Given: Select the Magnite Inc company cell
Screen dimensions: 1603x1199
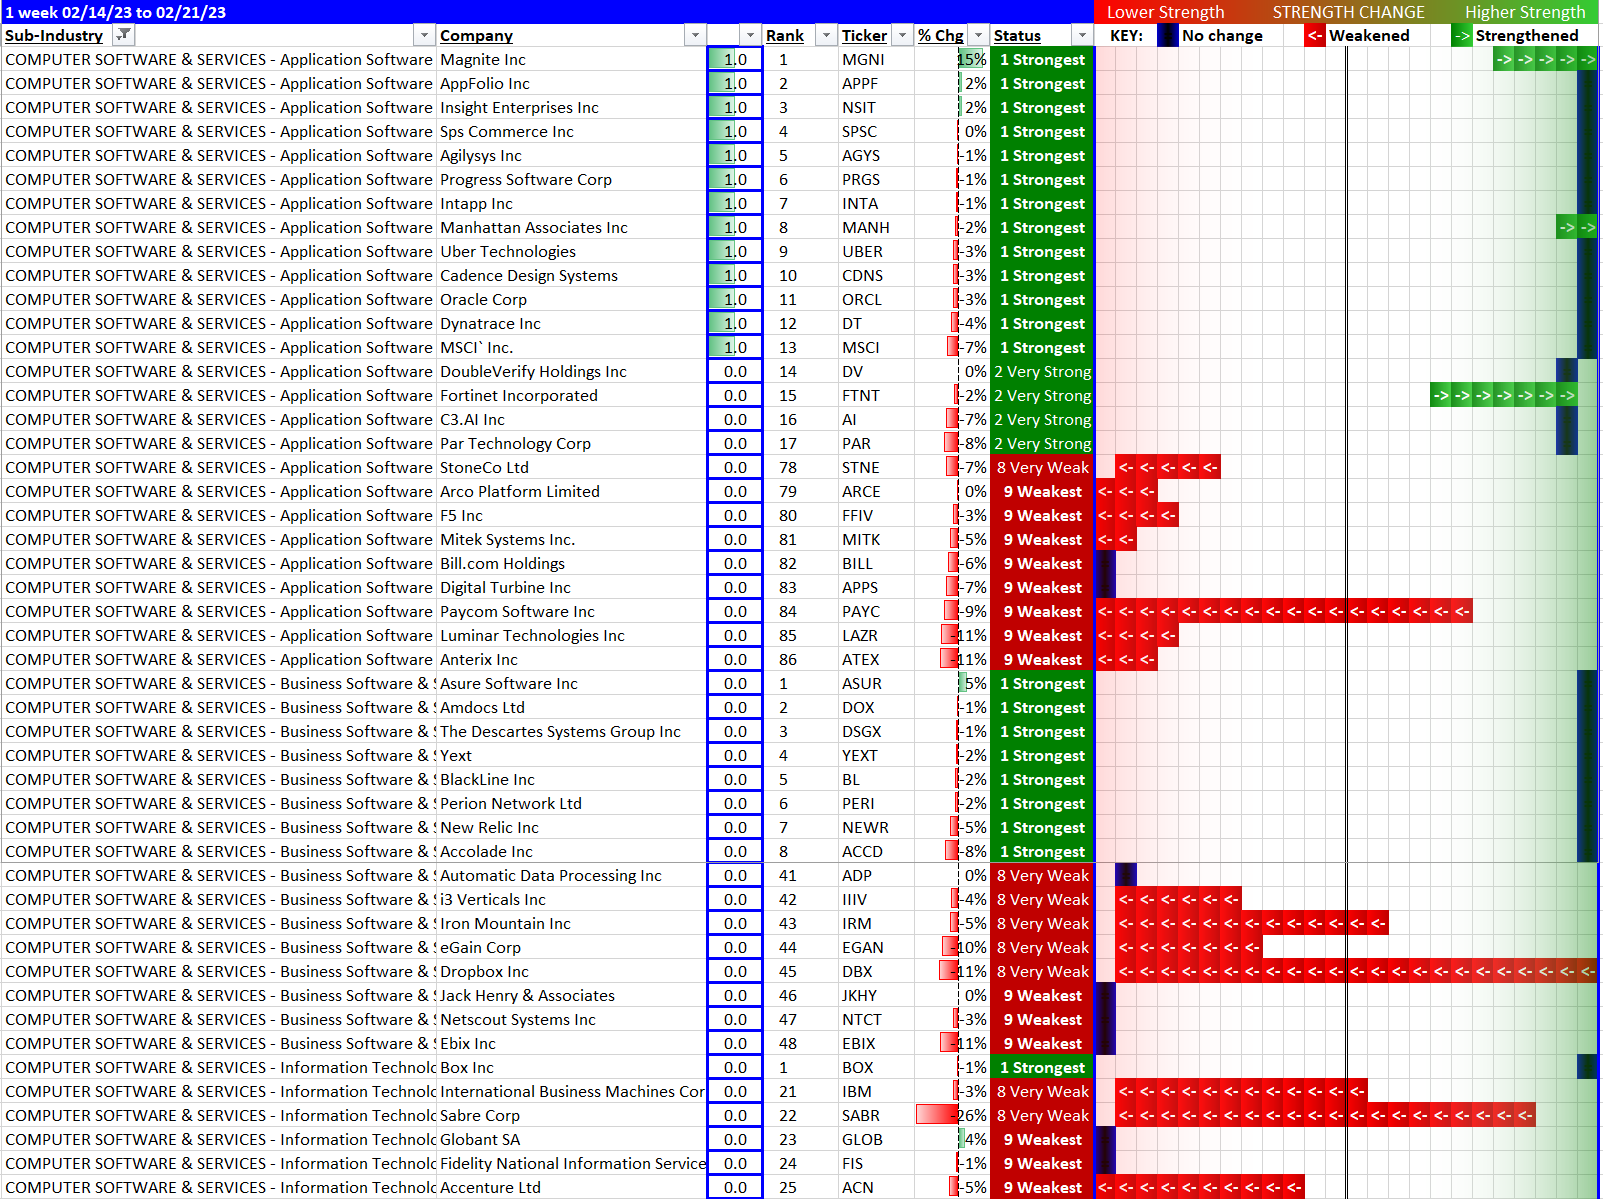Looking at the screenshot, I should pyautogui.click(x=572, y=60).
